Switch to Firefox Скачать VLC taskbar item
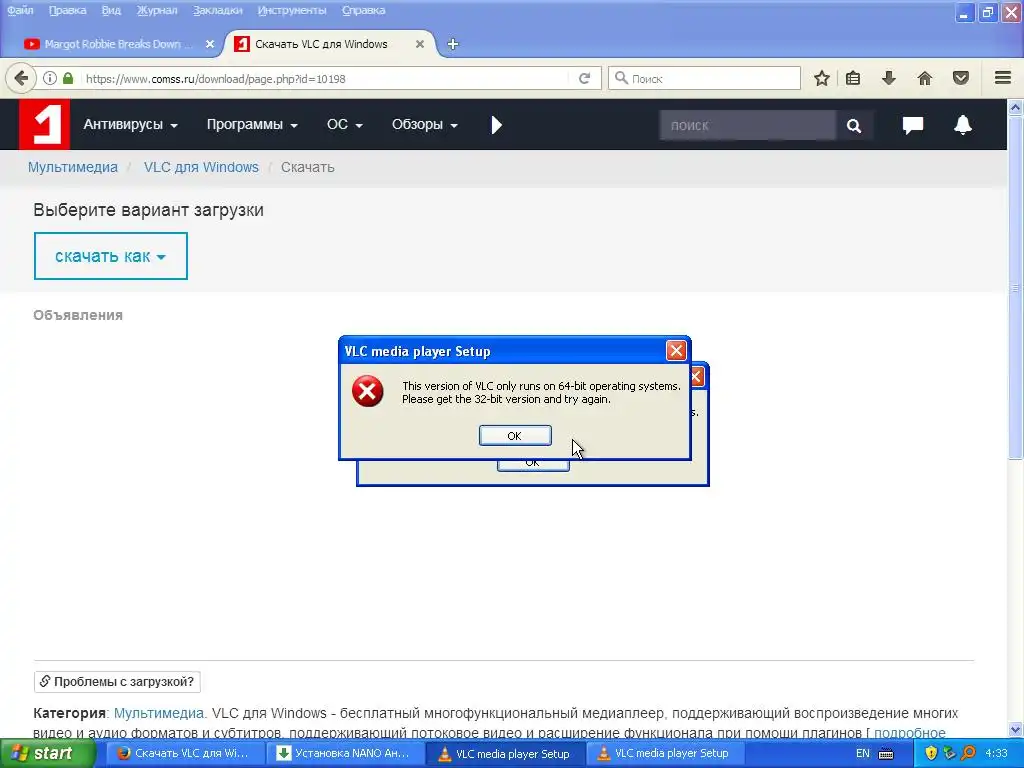Screen dimensions: 1024x768 (x=185, y=754)
